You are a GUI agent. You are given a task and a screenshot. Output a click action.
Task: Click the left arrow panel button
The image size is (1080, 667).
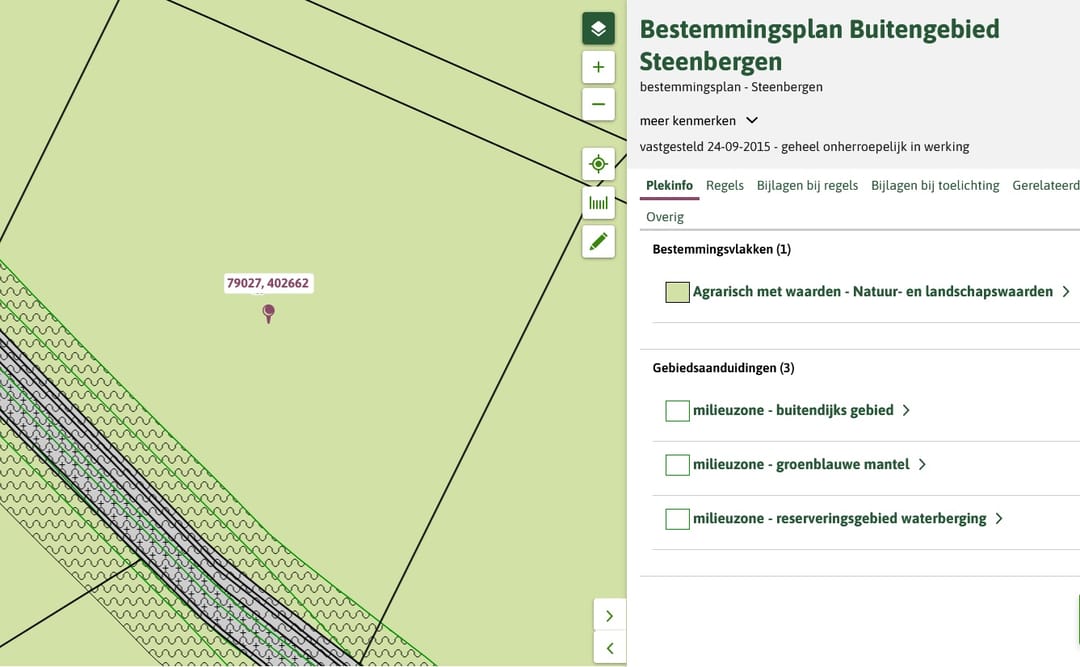[x=609, y=648]
